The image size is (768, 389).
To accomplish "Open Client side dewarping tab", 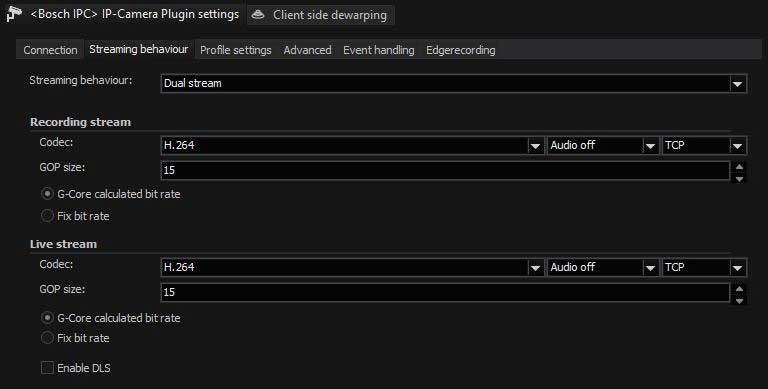I will coord(320,15).
